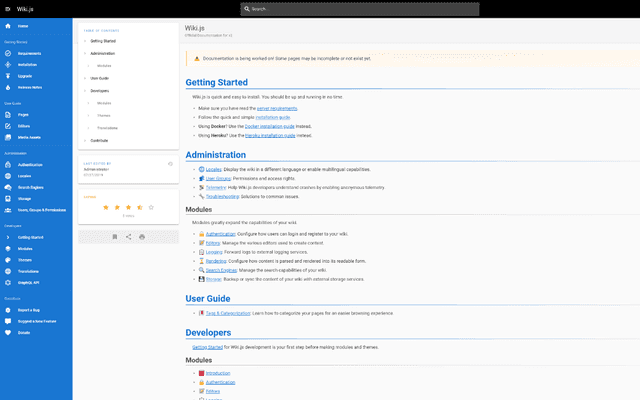
Task: Open GraphQL API sidebar item
Action: 28,283
